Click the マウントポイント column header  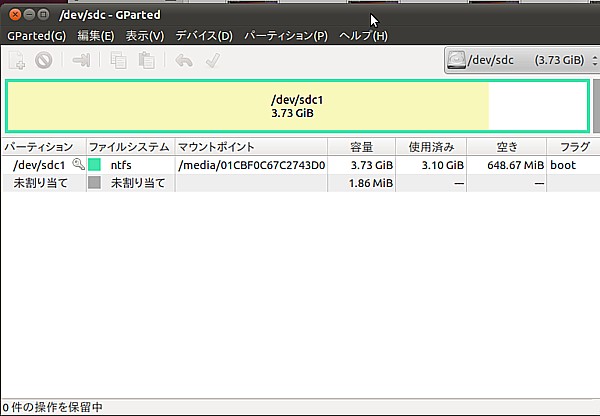251,147
